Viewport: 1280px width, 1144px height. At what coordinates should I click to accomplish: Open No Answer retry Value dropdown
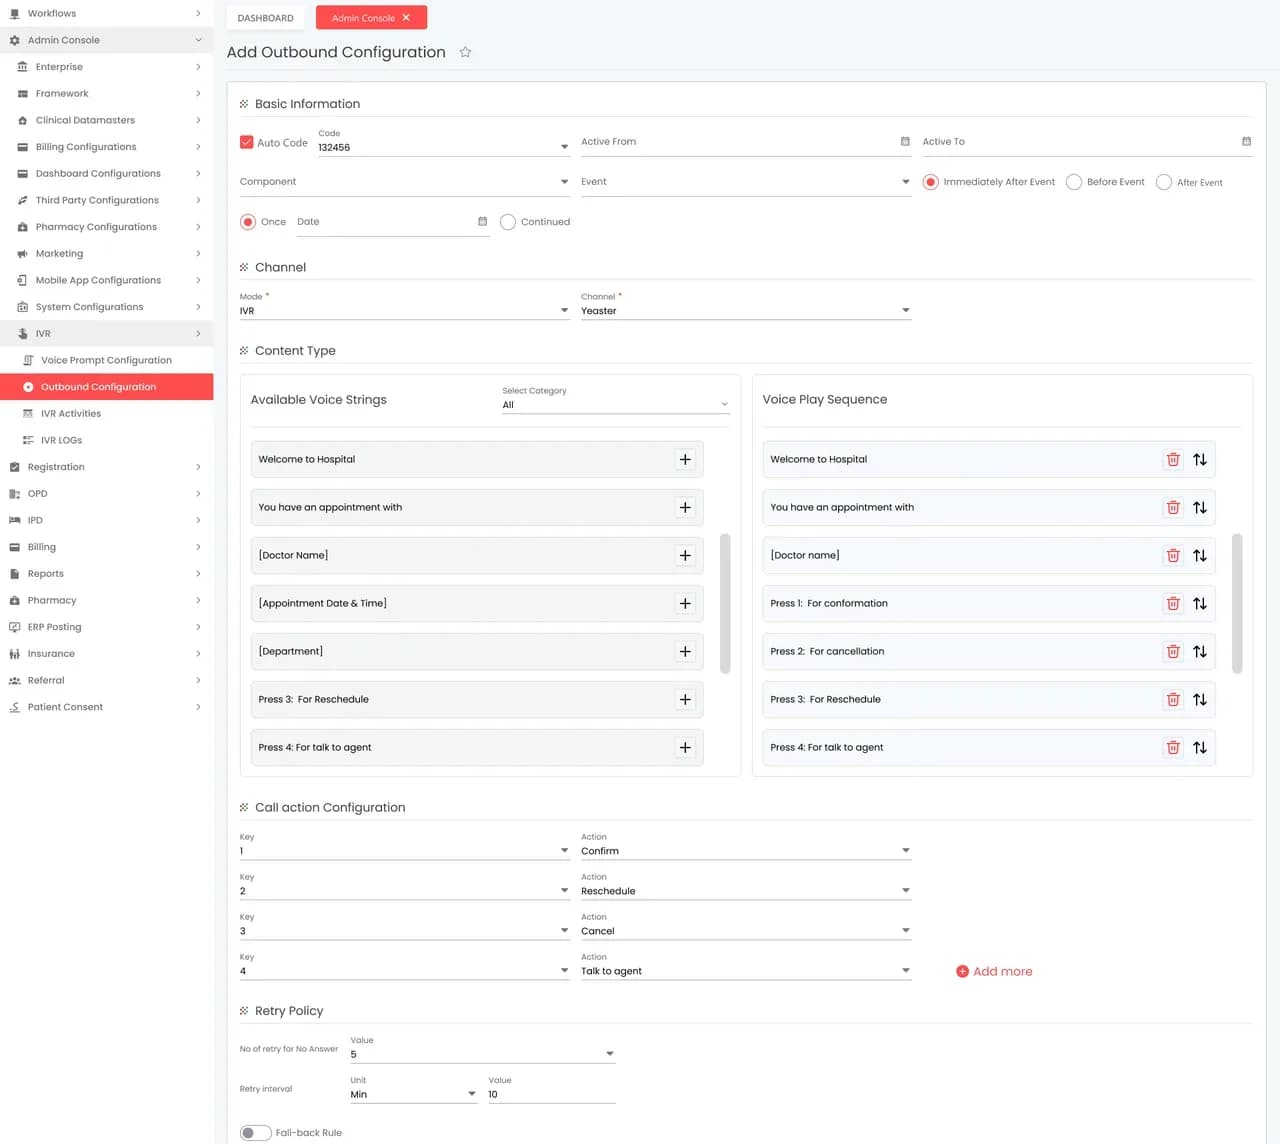click(483, 1049)
